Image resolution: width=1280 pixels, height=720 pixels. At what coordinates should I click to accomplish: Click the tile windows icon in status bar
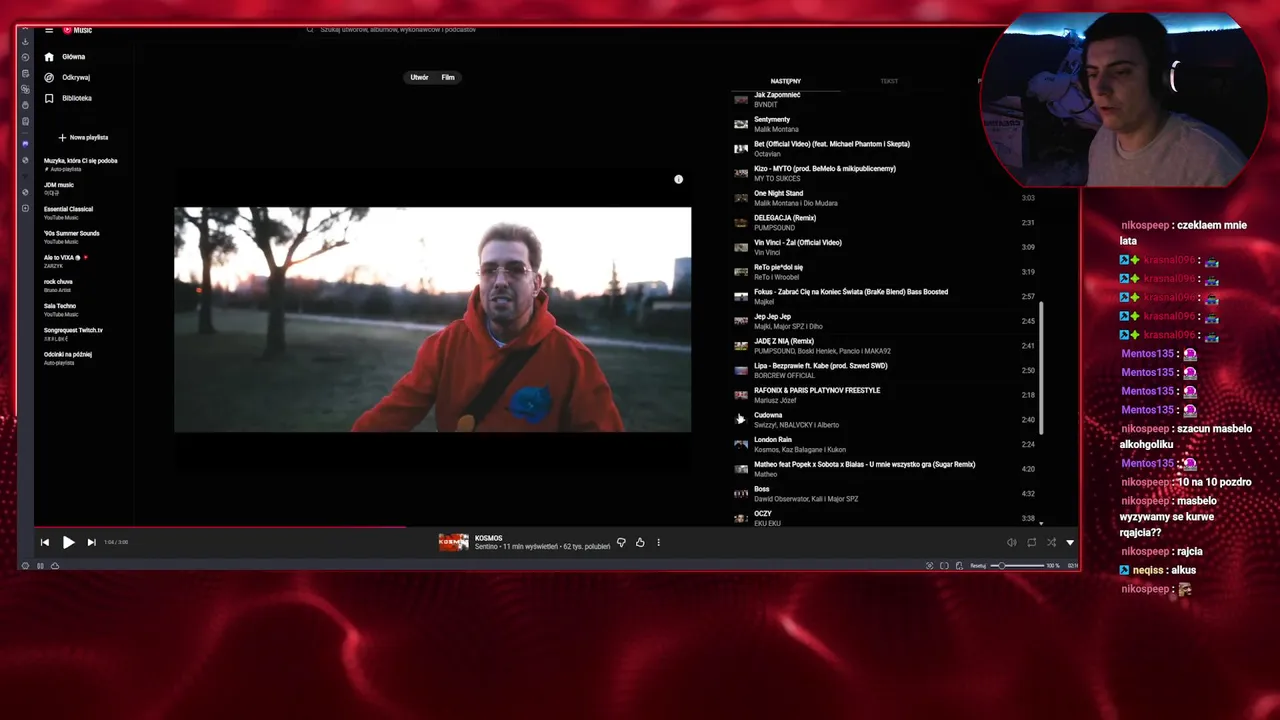tap(944, 566)
